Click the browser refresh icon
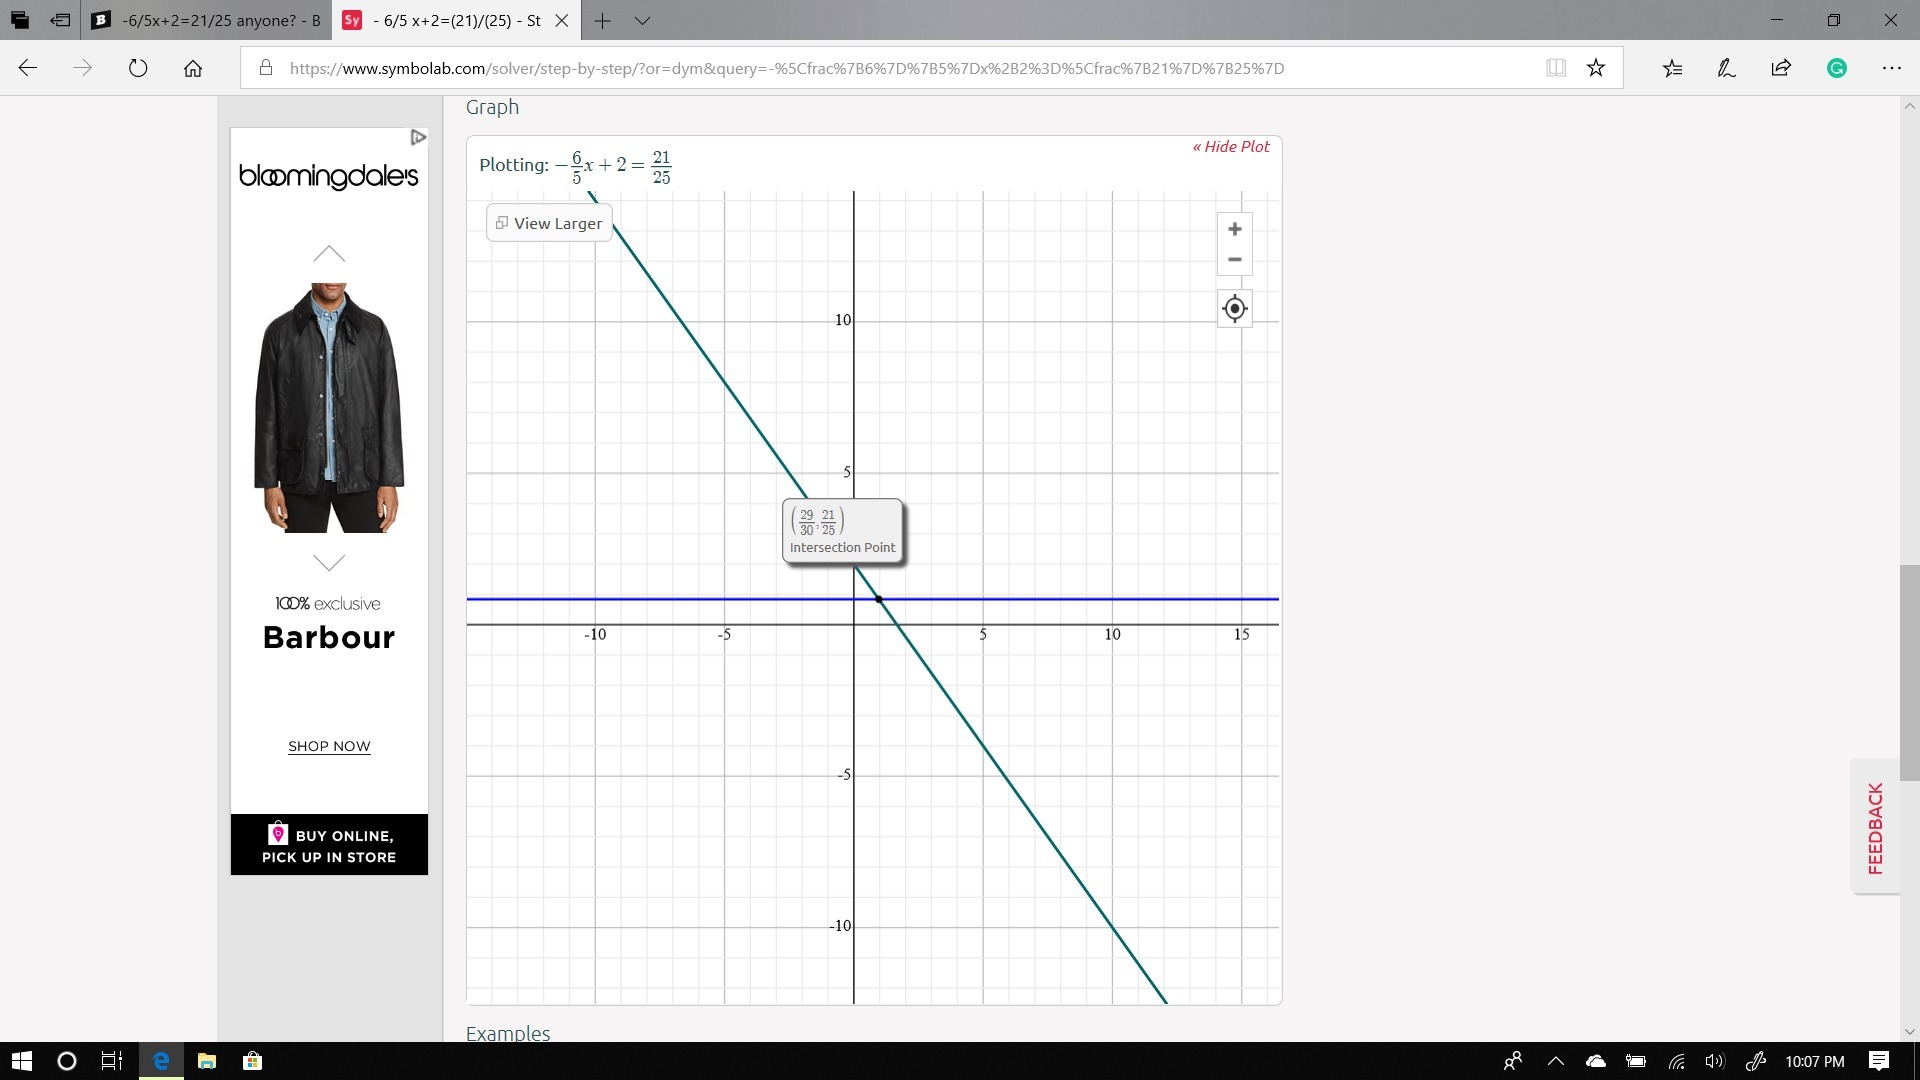 (x=138, y=68)
